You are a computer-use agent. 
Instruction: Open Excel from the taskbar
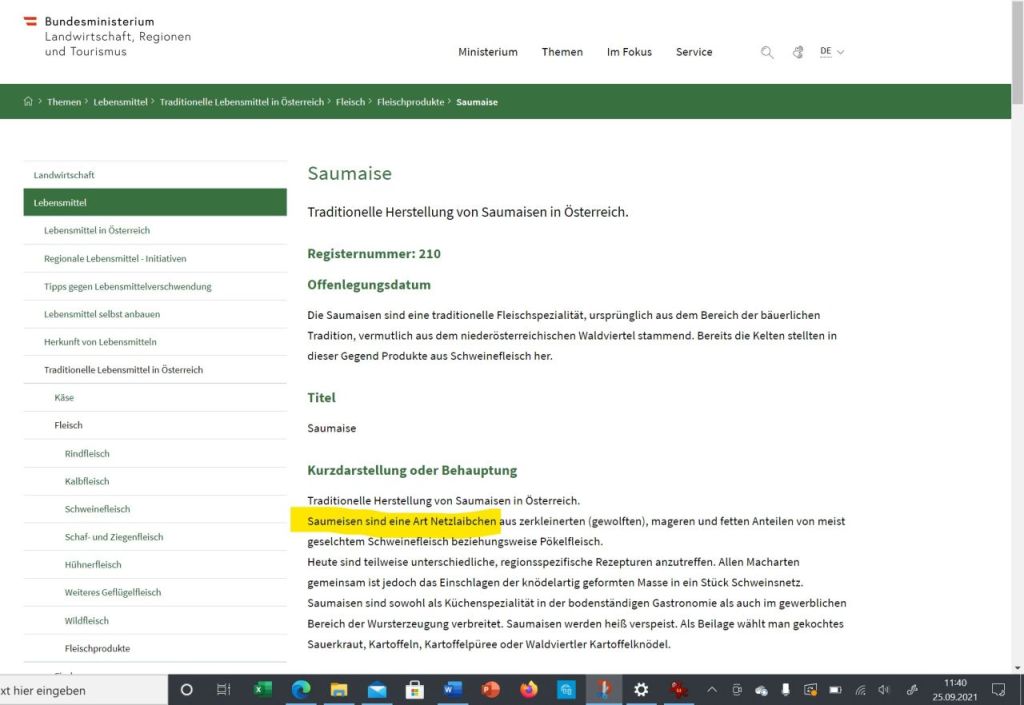[x=263, y=690]
